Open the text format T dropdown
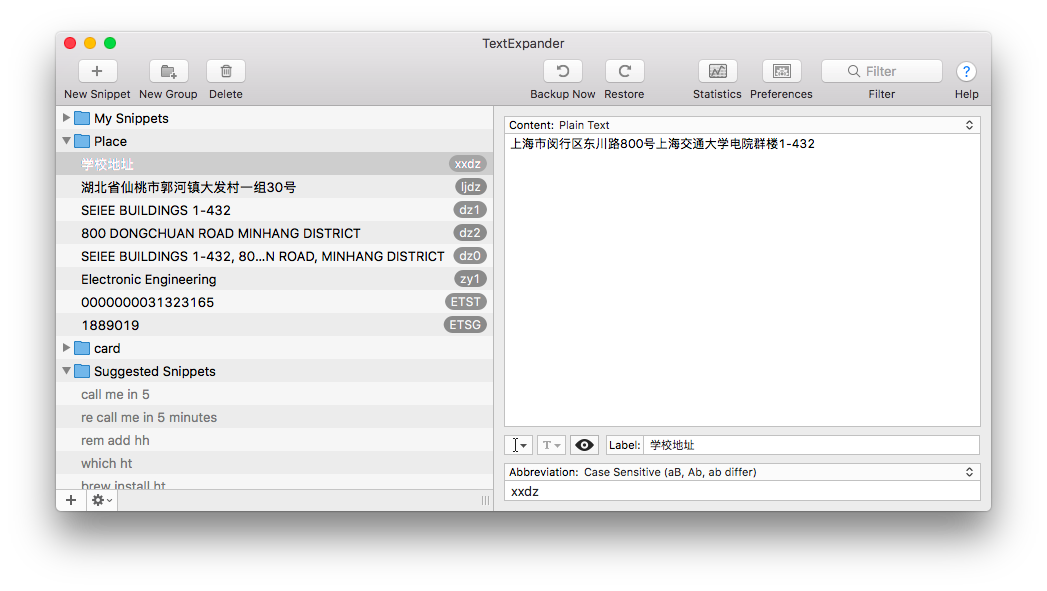Viewport: 1047px width, 591px height. point(551,445)
